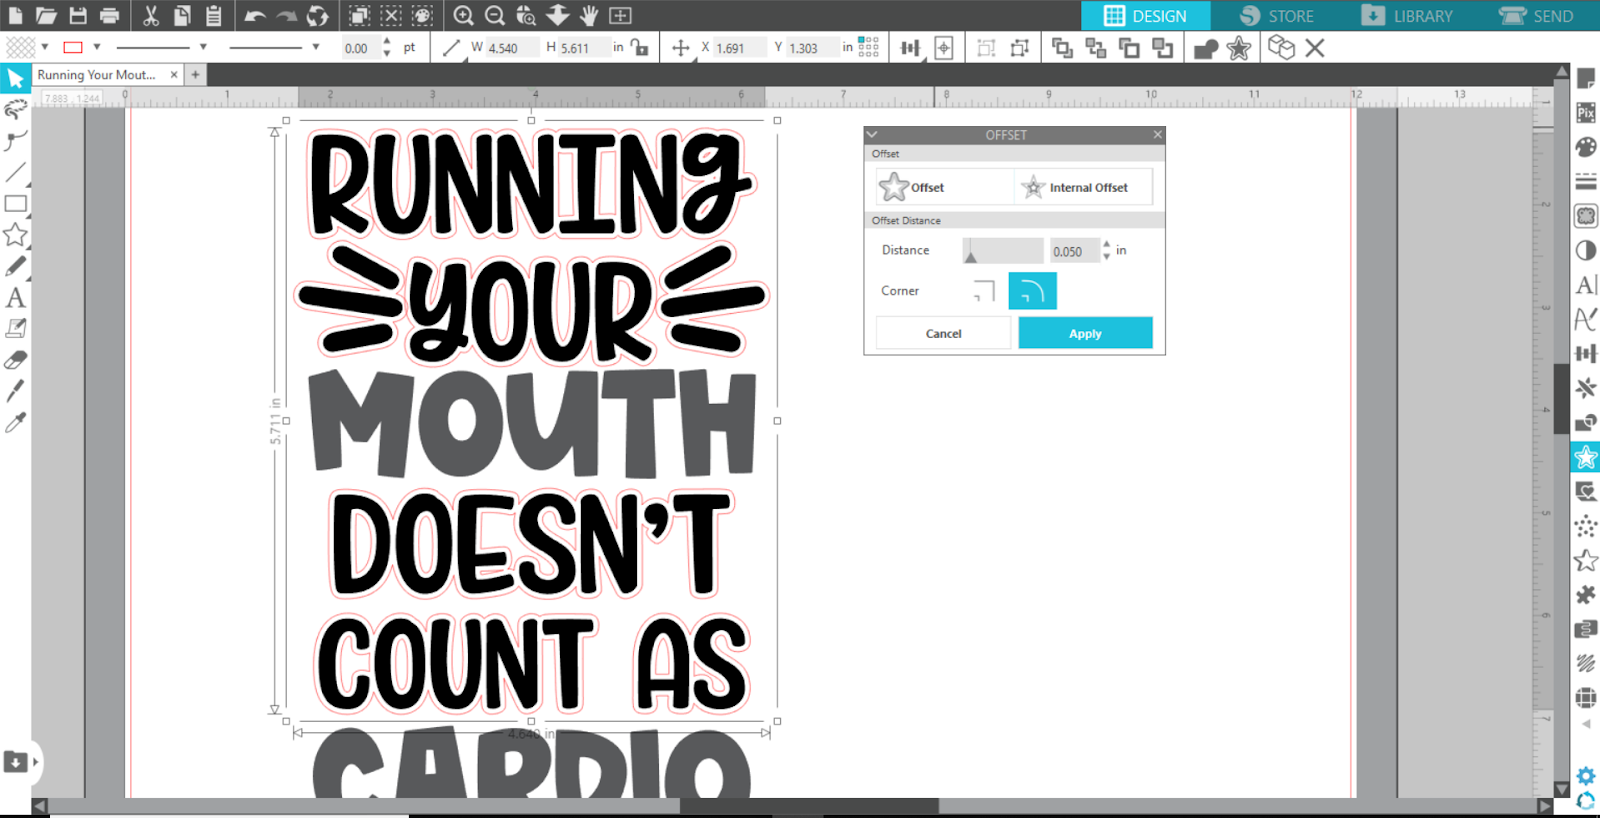Save the document
The image size is (1600, 818).
(78, 15)
